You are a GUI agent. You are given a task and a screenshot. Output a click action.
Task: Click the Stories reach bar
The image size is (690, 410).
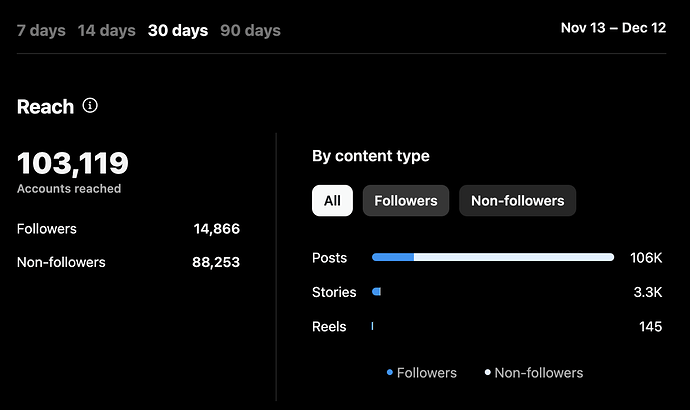point(376,292)
